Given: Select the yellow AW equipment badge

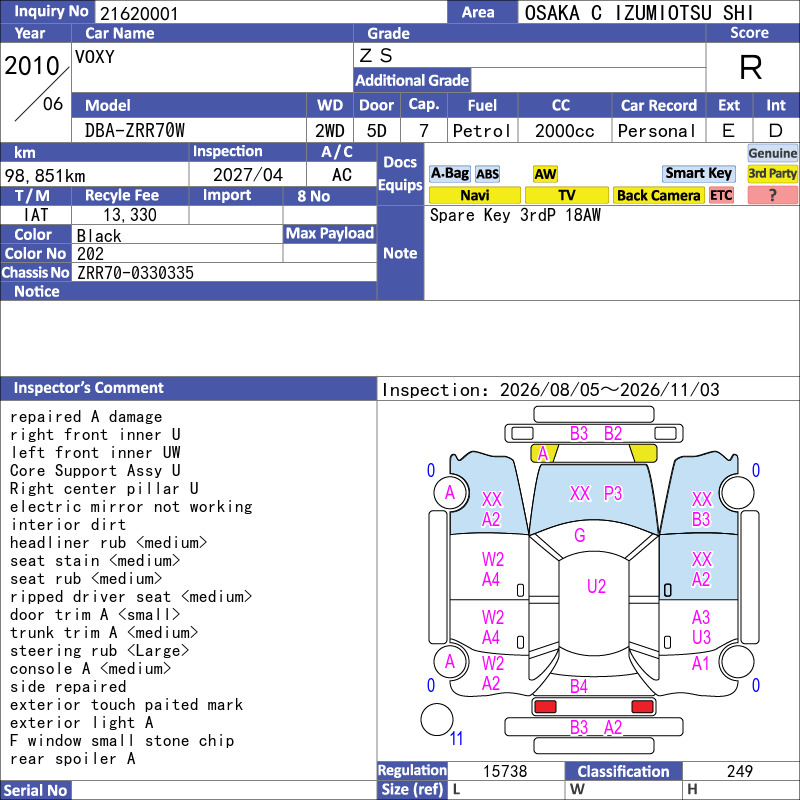Looking at the screenshot, I should pos(545,174).
